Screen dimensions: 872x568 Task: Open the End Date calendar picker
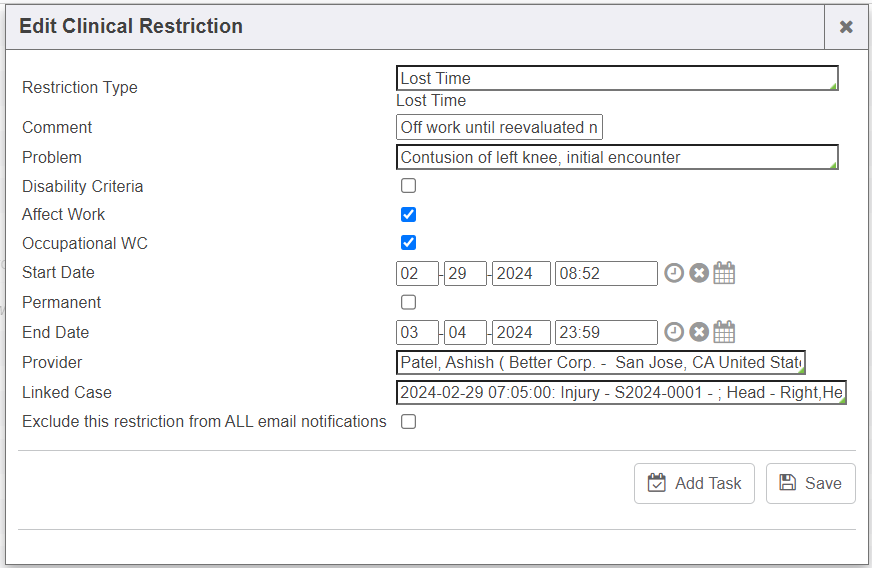click(724, 333)
